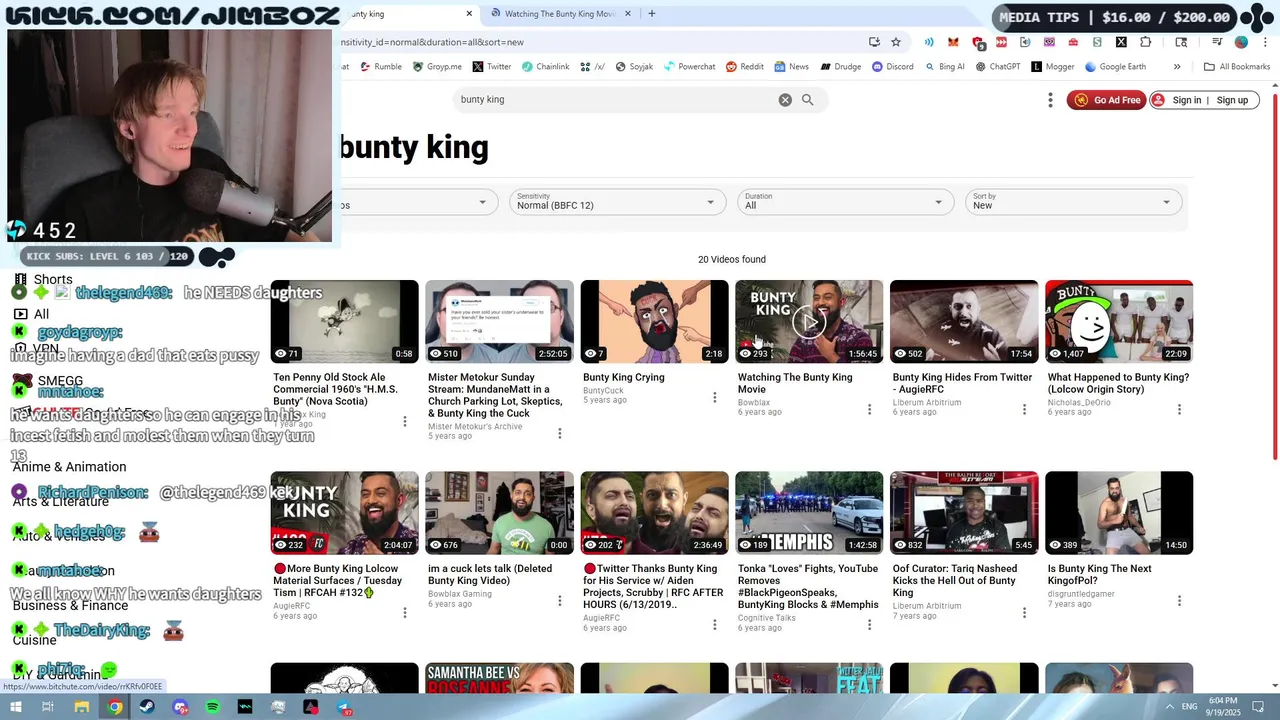
Task: Open the Google Earth bookmark
Action: (x=1114, y=67)
